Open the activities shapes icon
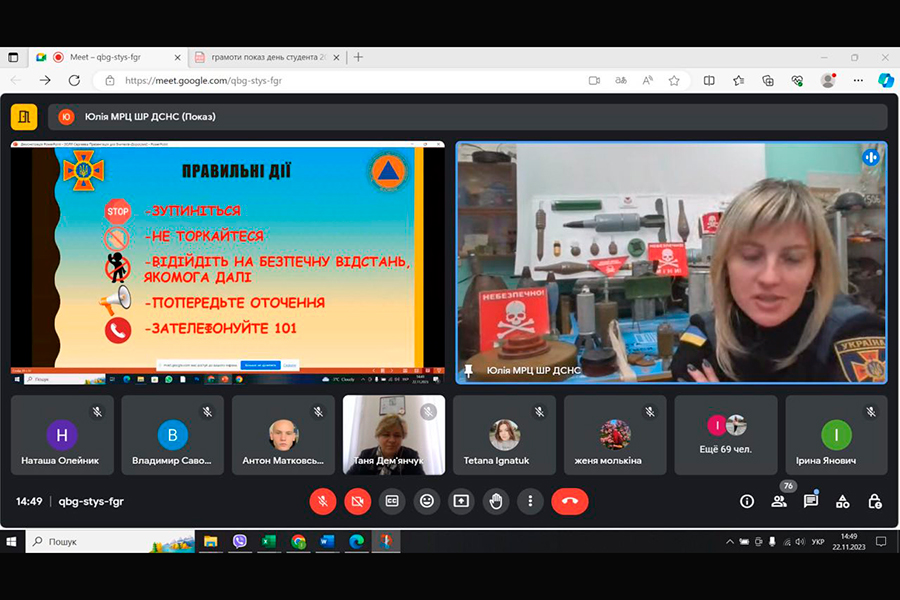This screenshot has height=600, width=900. (x=843, y=501)
